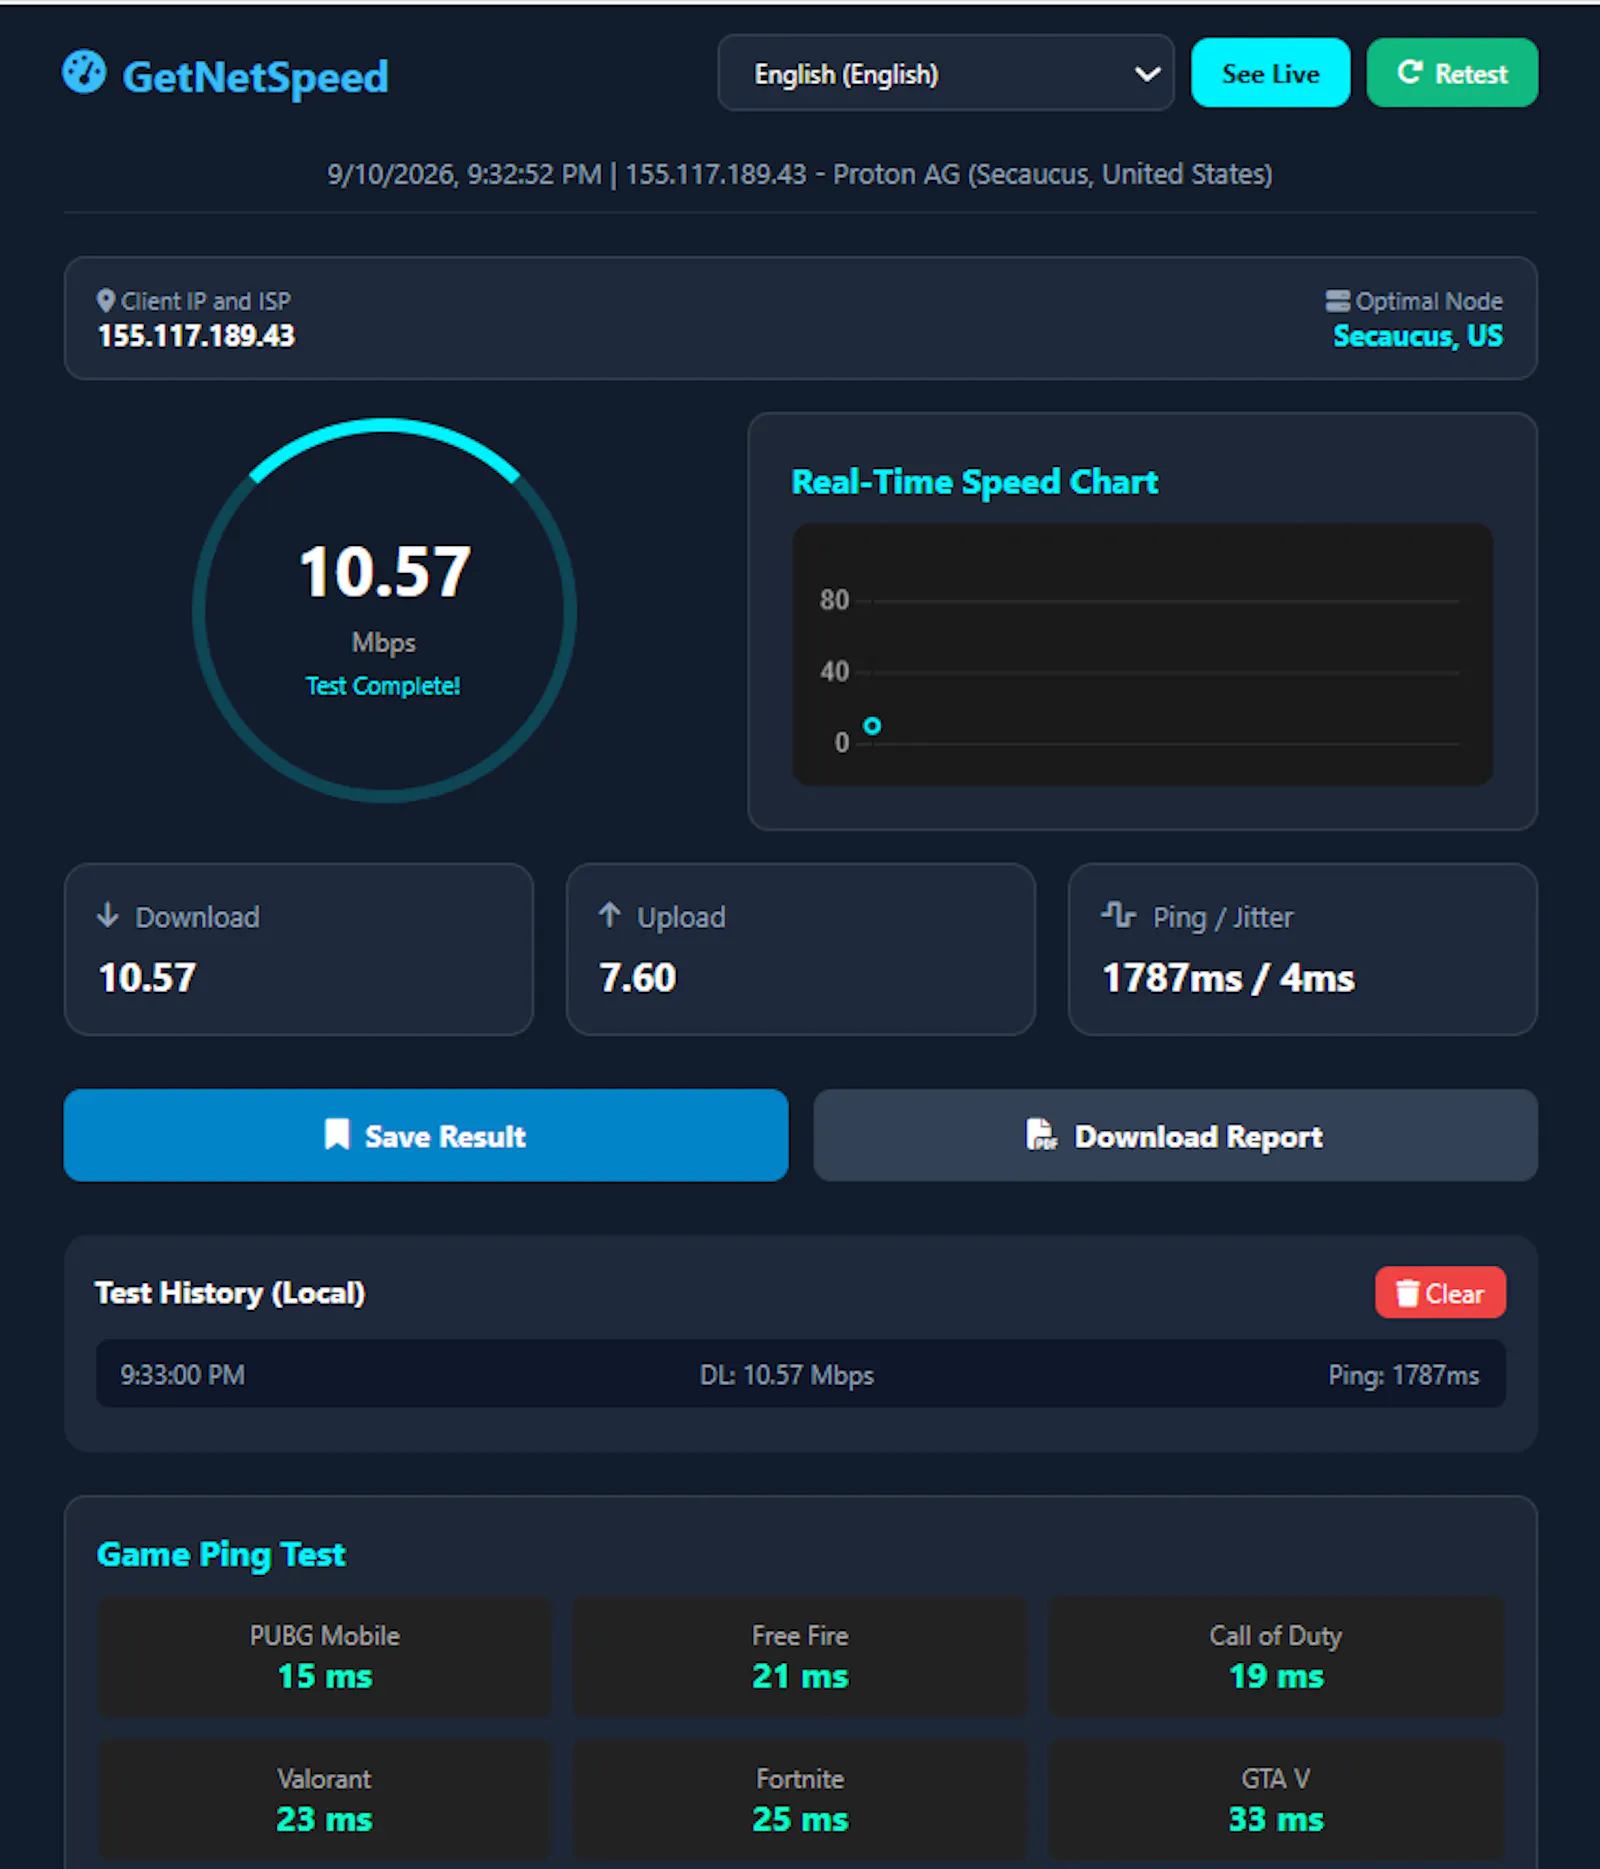
Task: Click the Proton AG timestamp info line
Action: [x=800, y=175]
